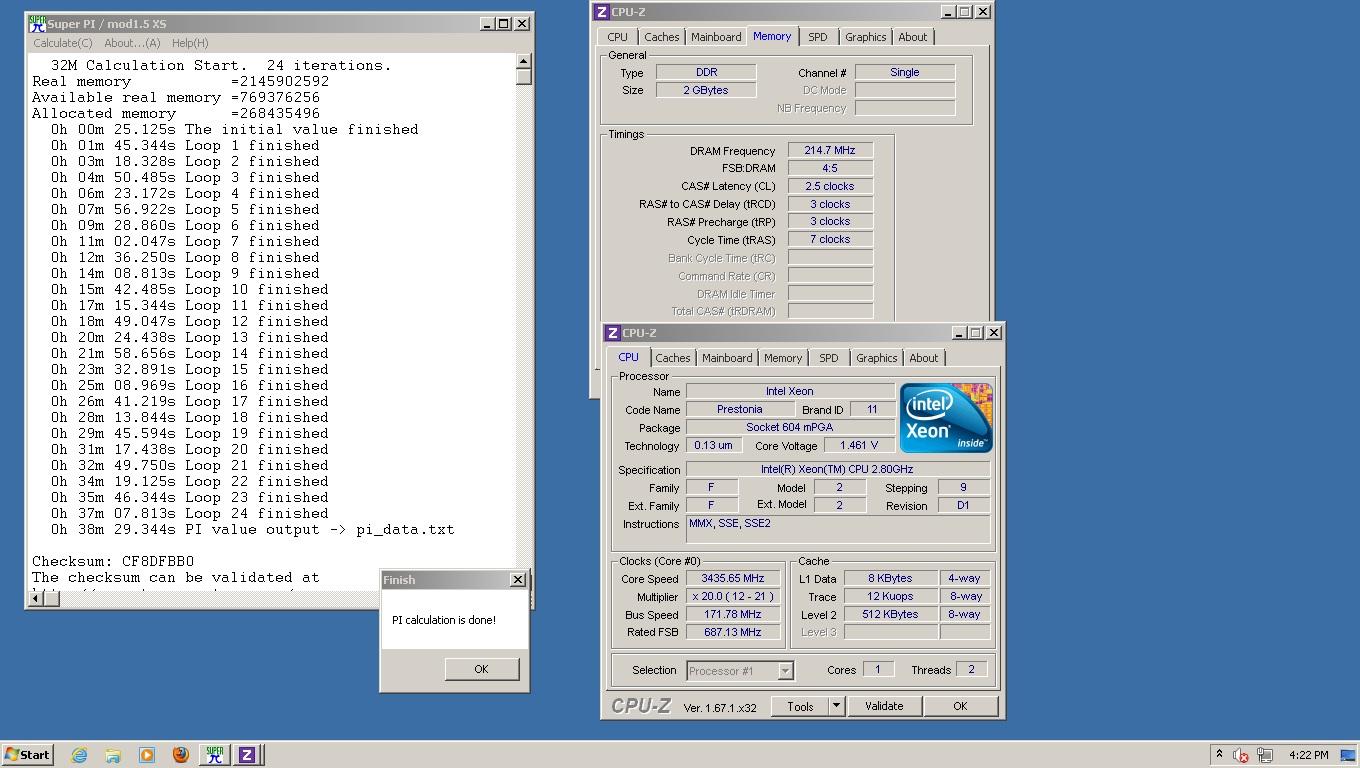Click the Validate button in CPU-Z
The width and height of the screenshot is (1360, 768).
coord(884,706)
